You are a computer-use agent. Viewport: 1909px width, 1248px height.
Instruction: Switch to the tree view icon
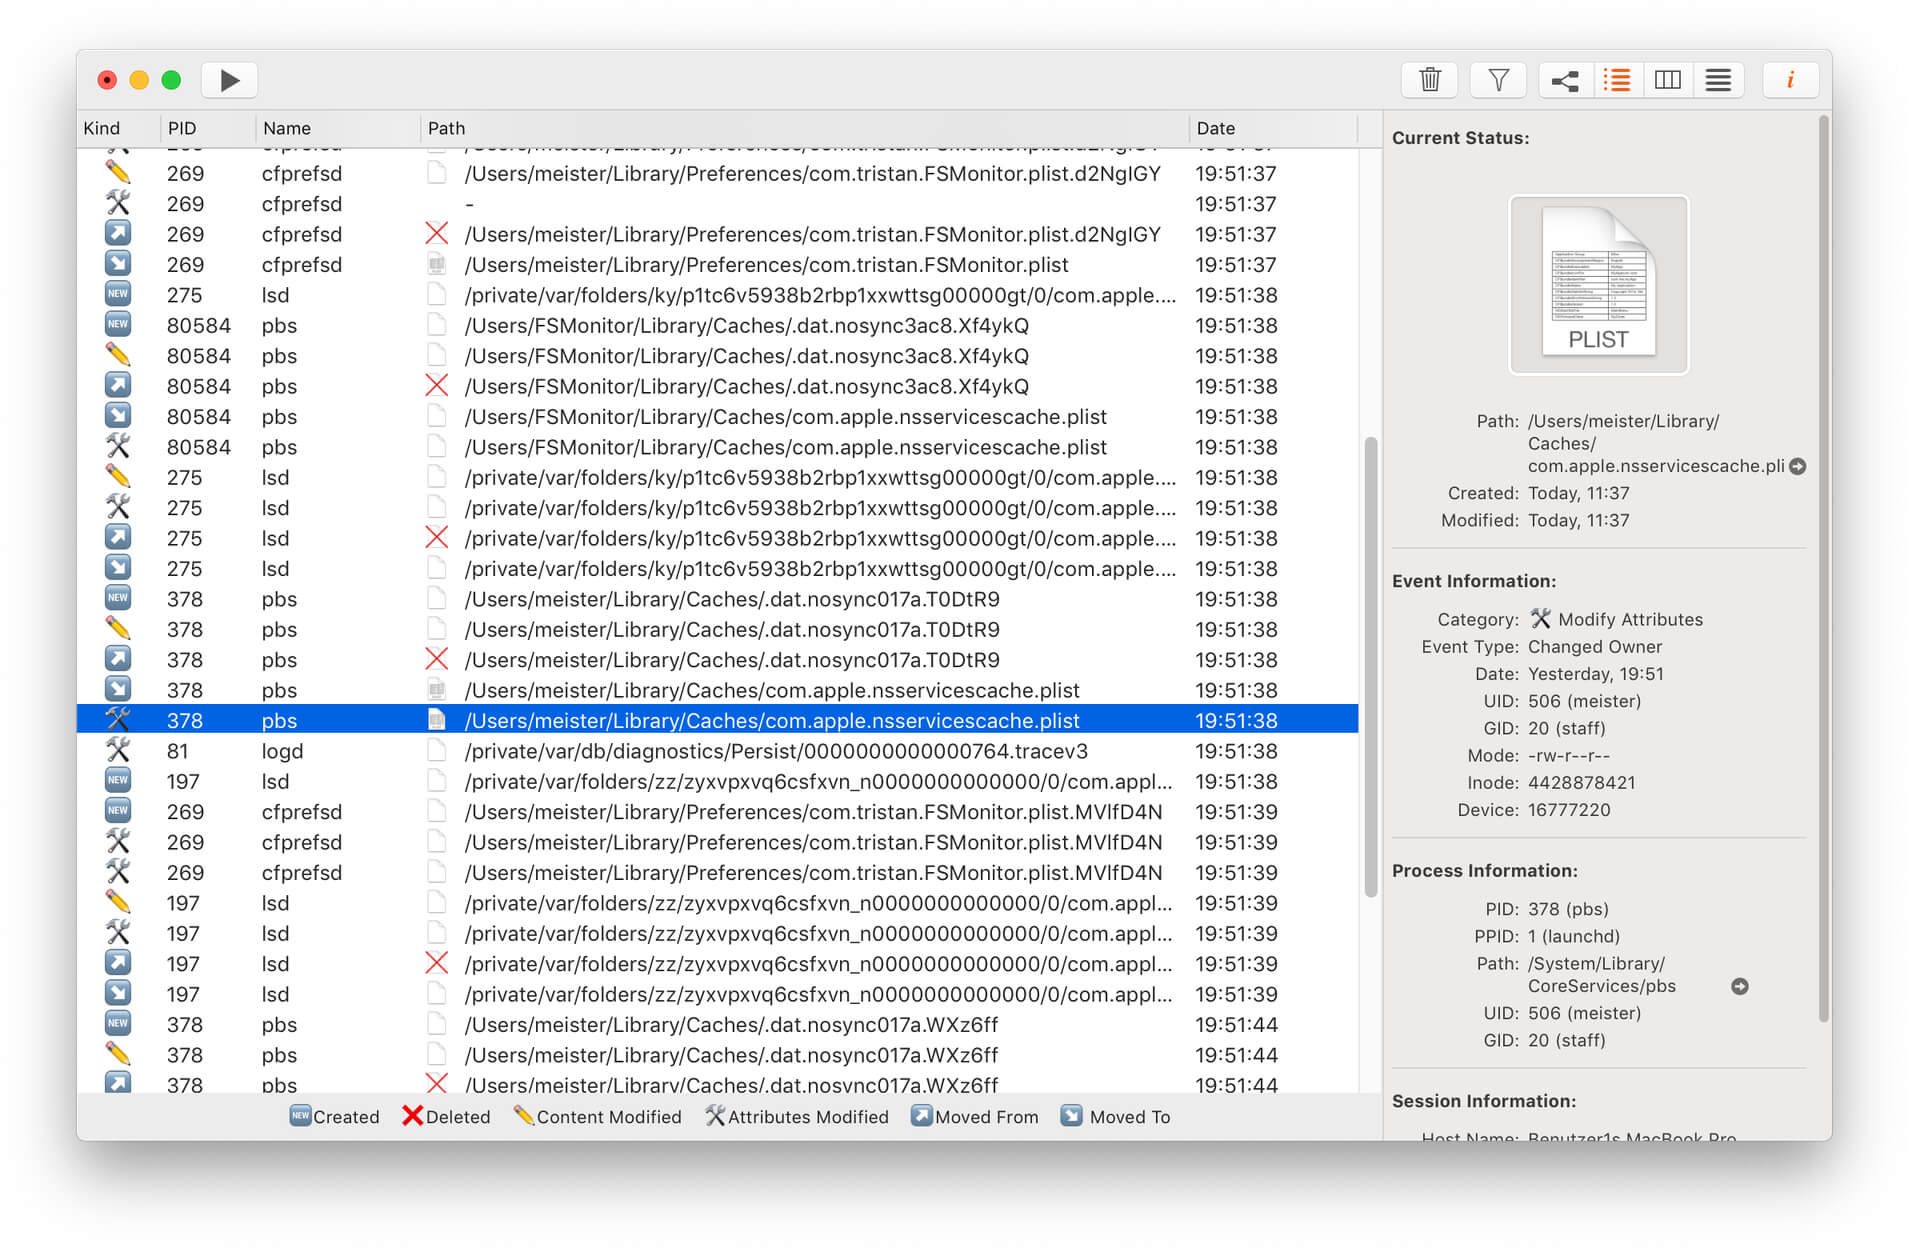pos(1565,80)
